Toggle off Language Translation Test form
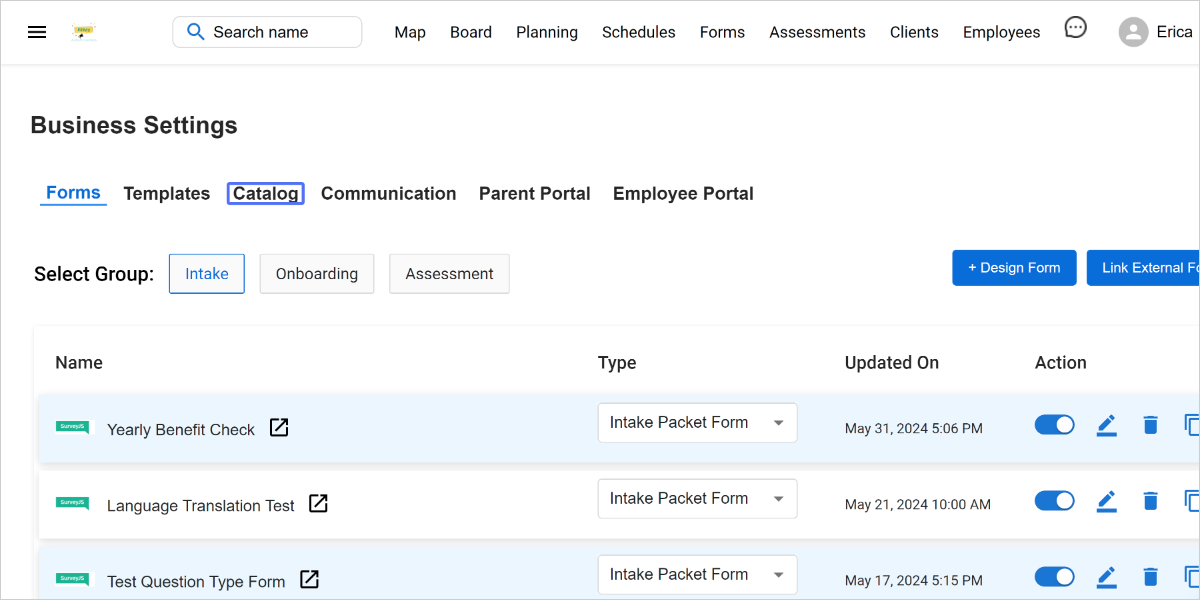The image size is (1200, 600). (x=1054, y=500)
